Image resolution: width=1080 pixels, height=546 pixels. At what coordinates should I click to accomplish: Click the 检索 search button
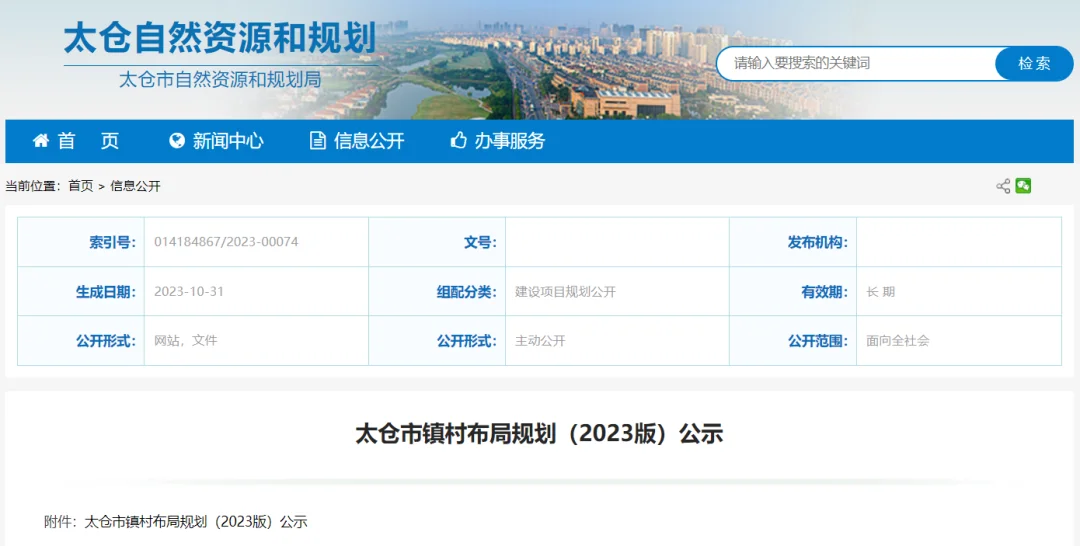tap(1034, 63)
